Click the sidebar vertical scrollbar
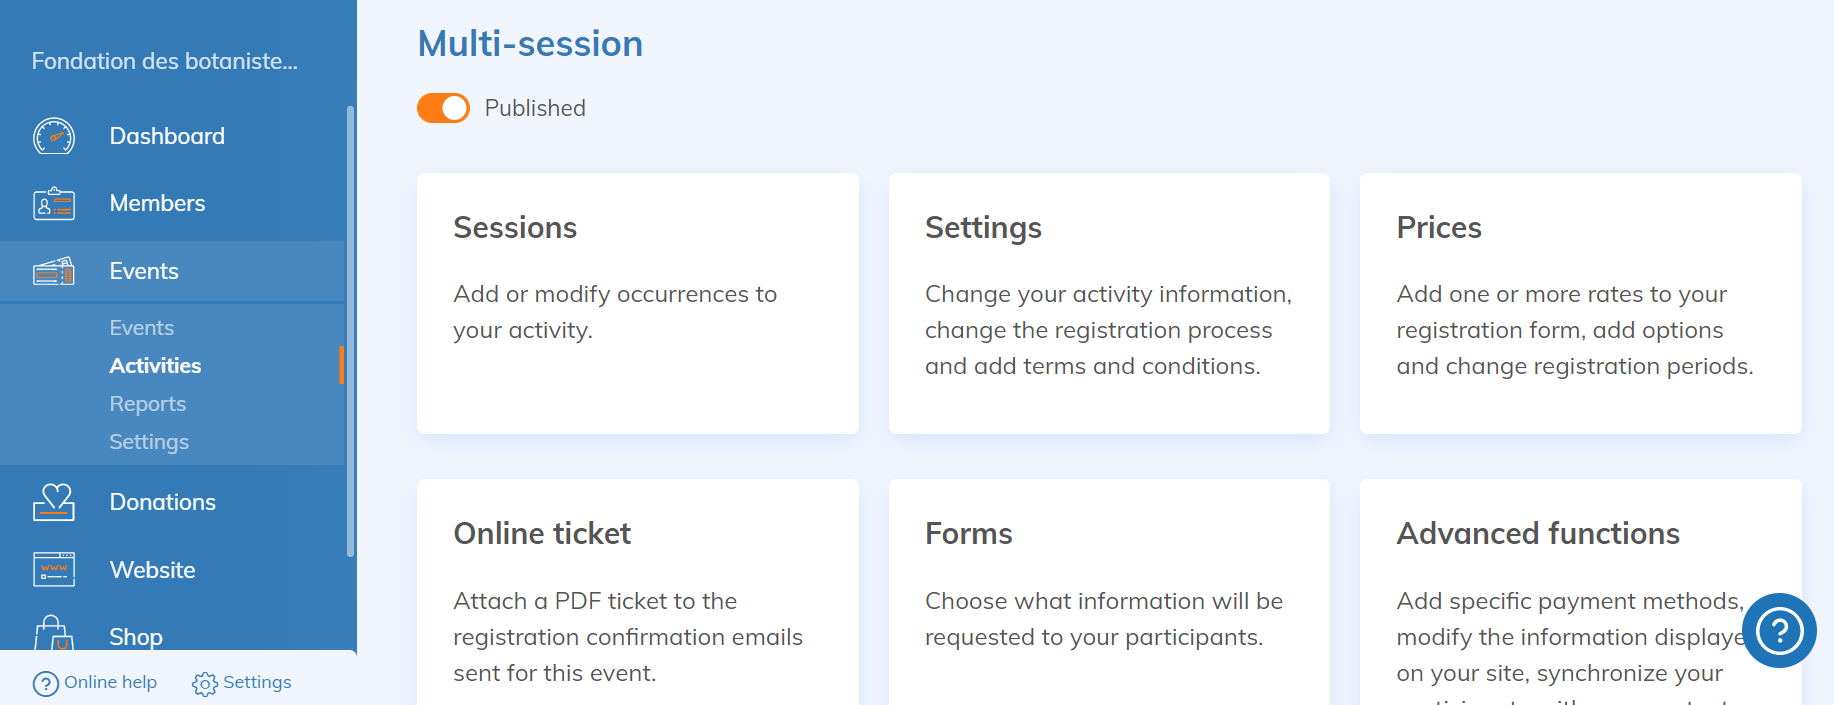 coord(350,330)
